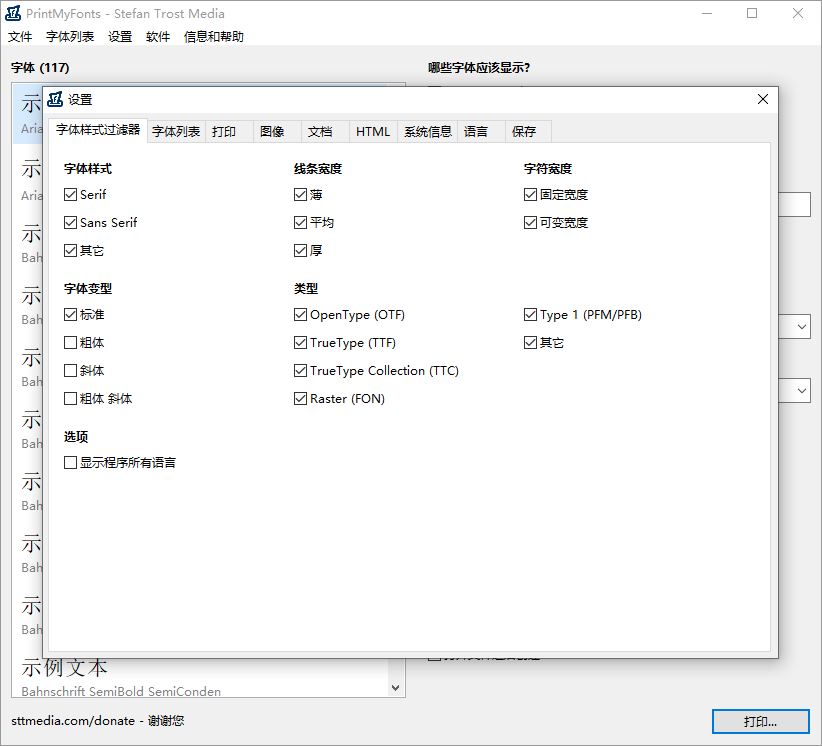The height and width of the screenshot is (746, 822).
Task: Open the 字体列表 menu in menu bar
Action: pos(70,37)
